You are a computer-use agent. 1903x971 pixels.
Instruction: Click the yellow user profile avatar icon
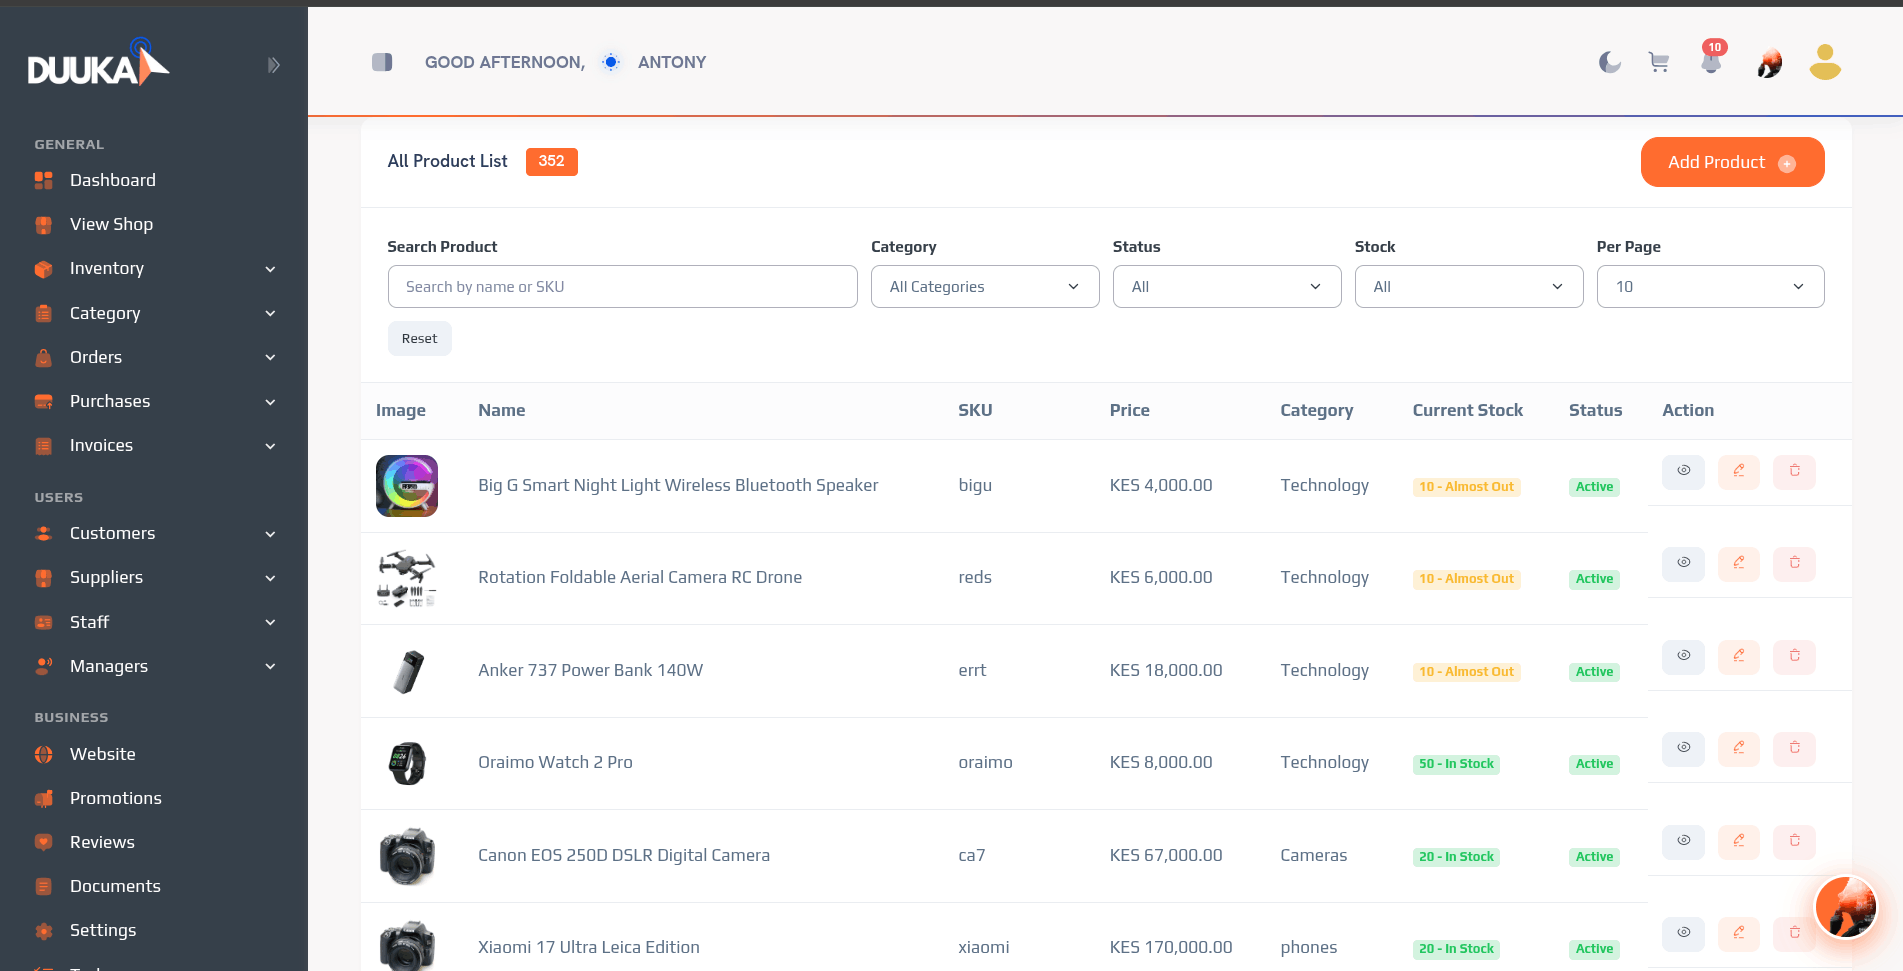[x=1825, y=62]
